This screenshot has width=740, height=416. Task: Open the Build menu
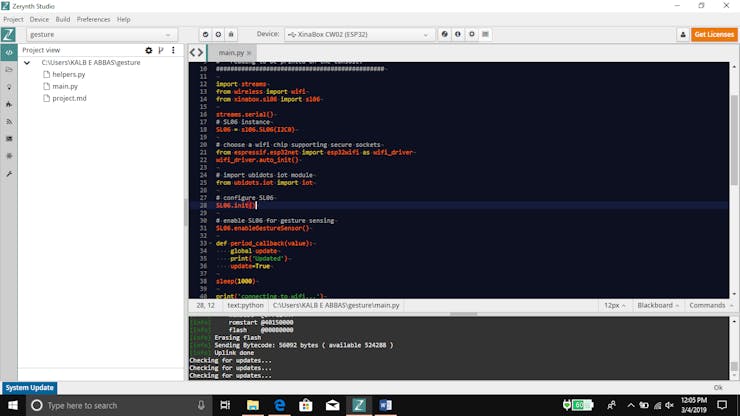pos(63,19)
